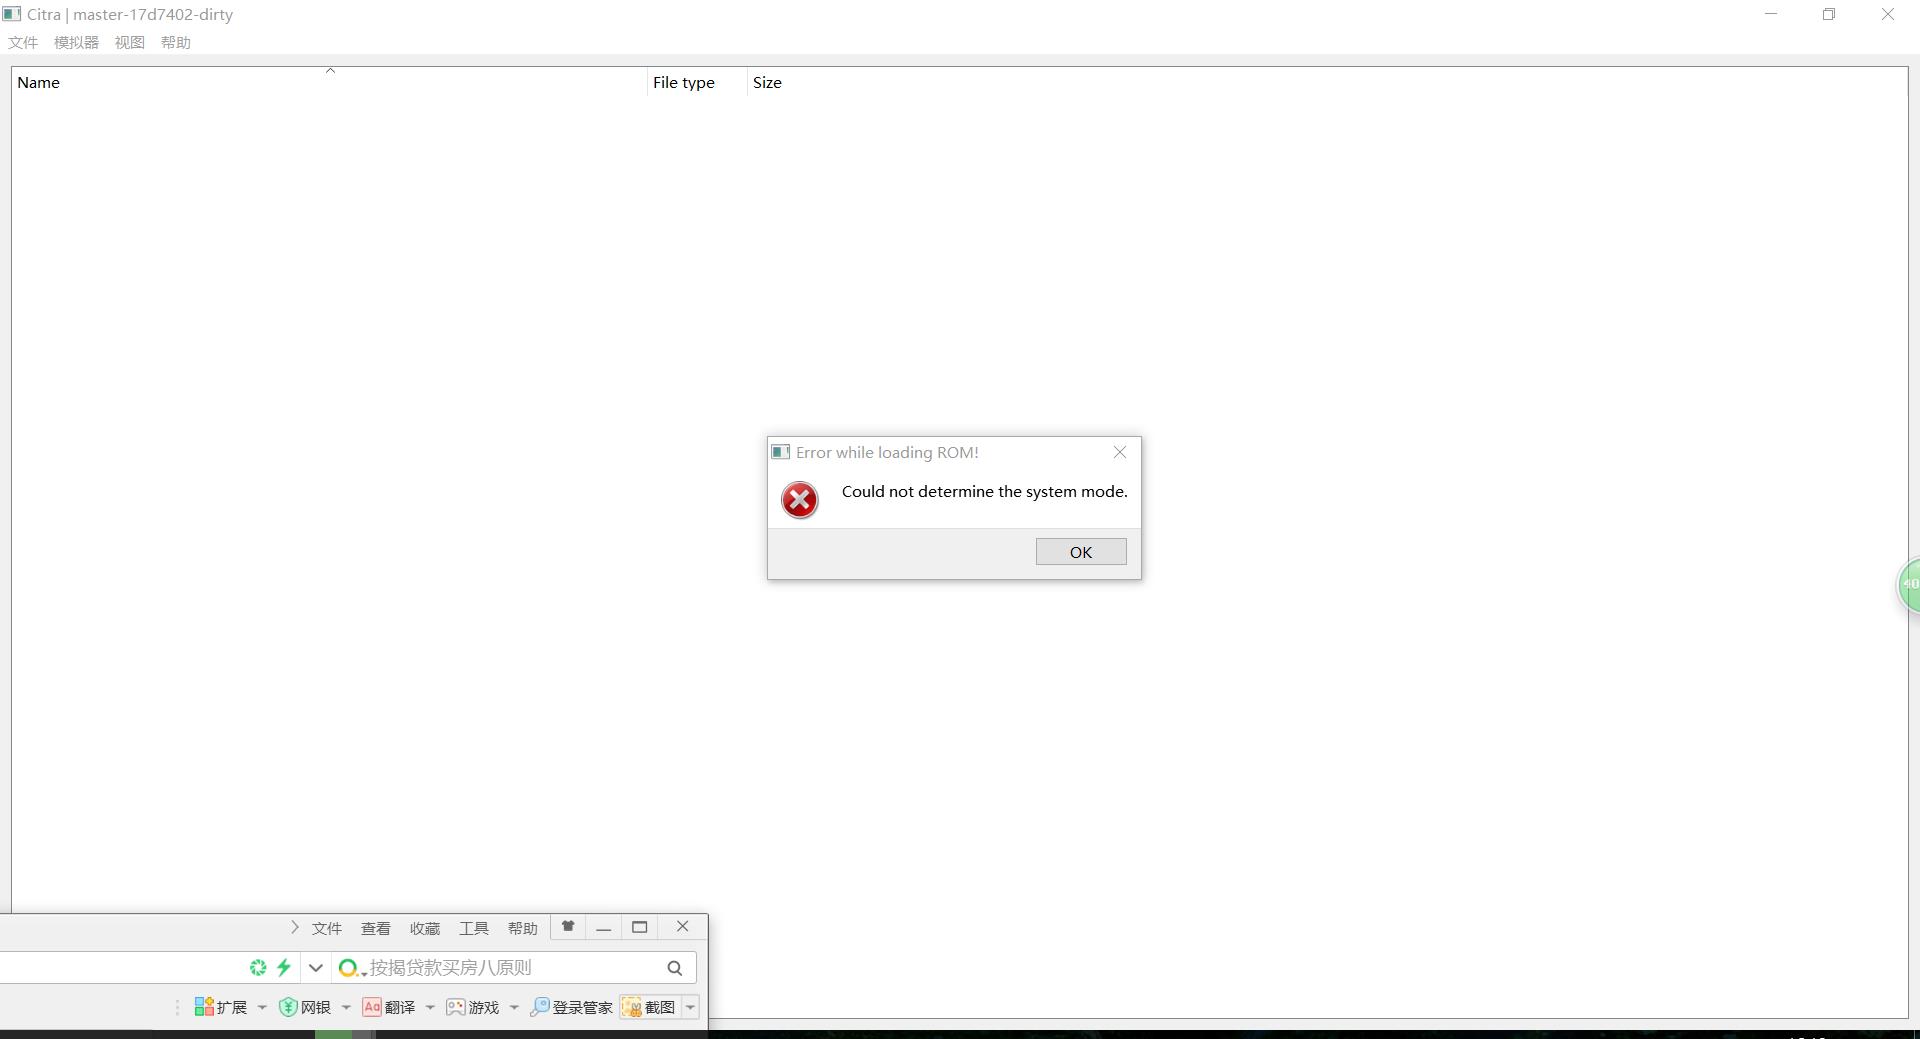Open the 文件 menu in Citra

(x=23, y=42)
